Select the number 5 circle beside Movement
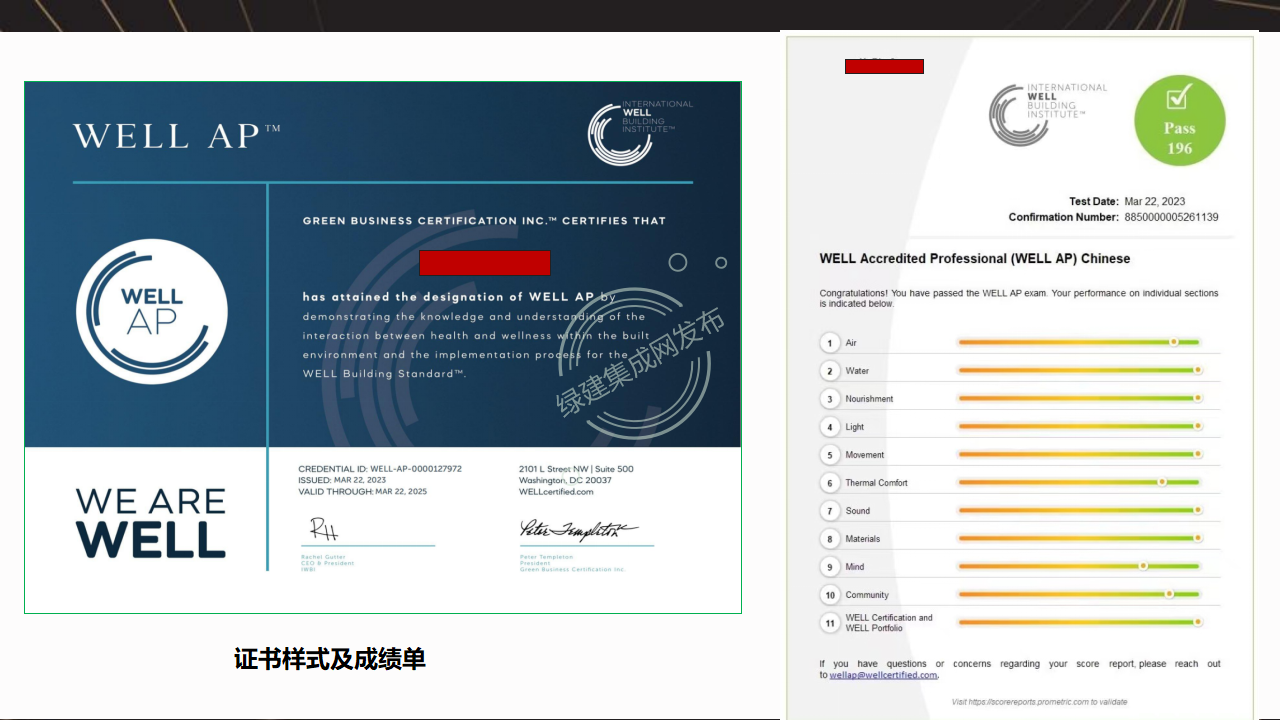This screenshot has width=1280, height=720. click(829, 455)
